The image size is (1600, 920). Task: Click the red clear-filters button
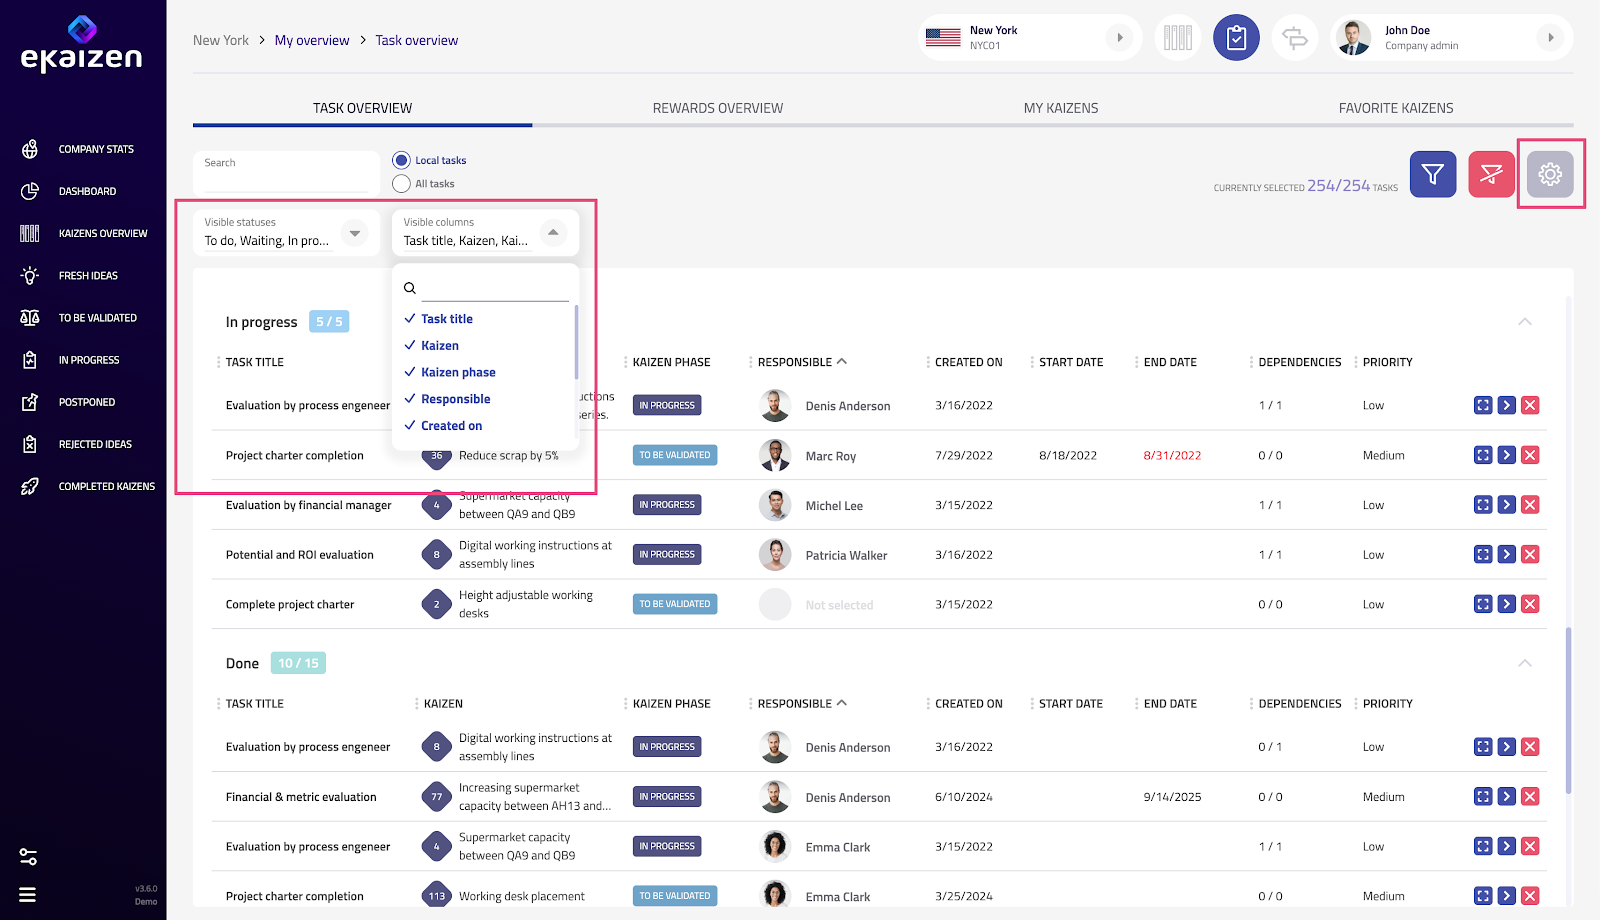(1492, 174)
